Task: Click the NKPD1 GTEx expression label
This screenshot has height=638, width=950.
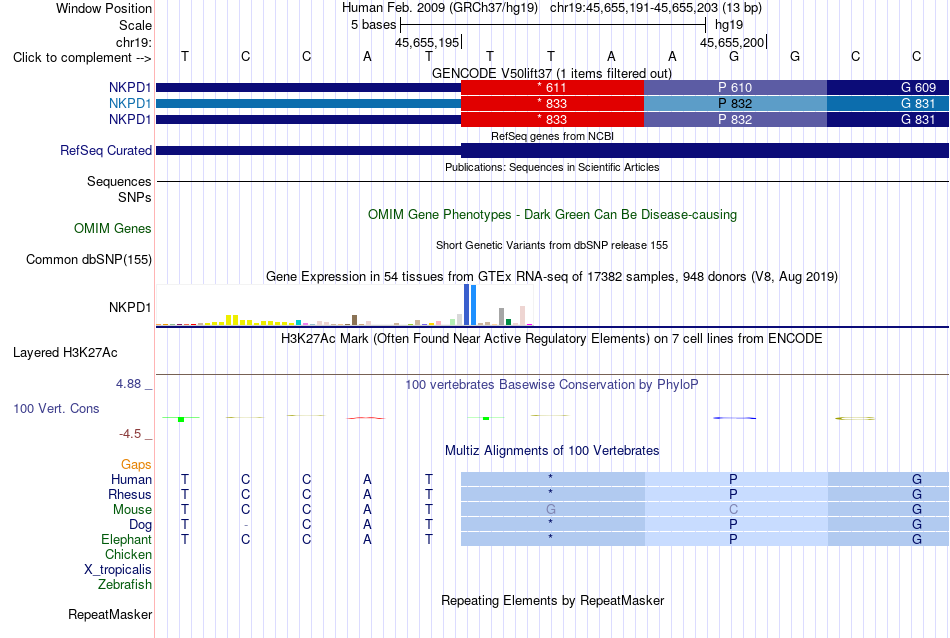Action: click(x=130, y=307)
